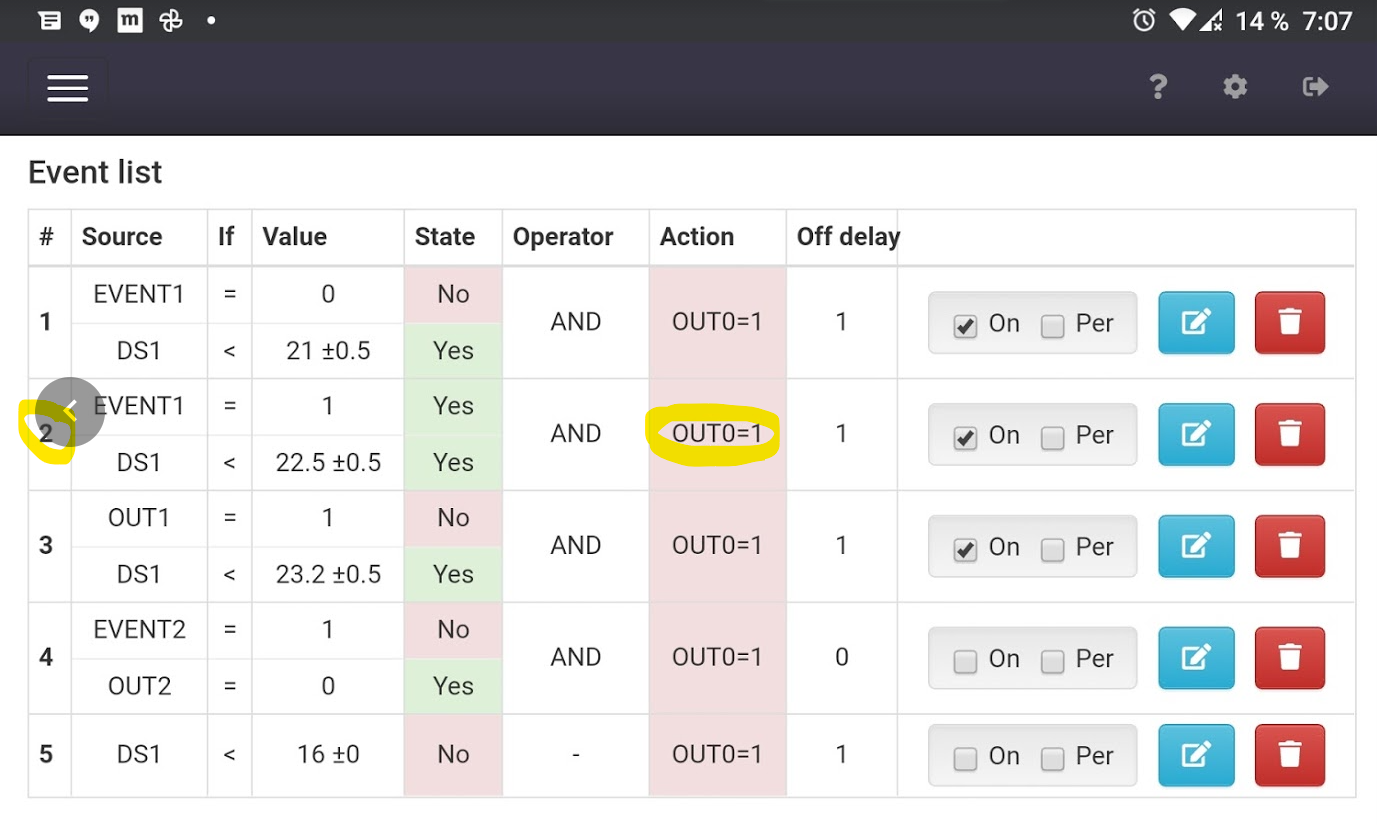Edit event 4 with blue pencil button
1377x825 pixels.
point(1196,658)
